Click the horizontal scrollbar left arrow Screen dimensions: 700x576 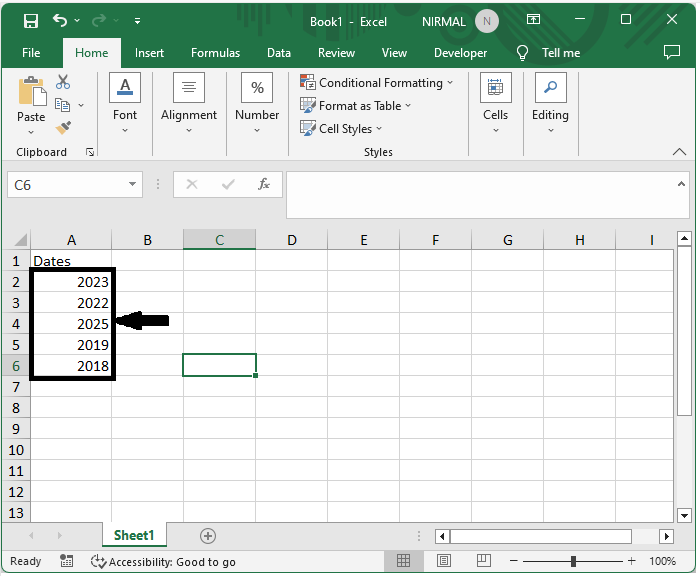[442, 536]
